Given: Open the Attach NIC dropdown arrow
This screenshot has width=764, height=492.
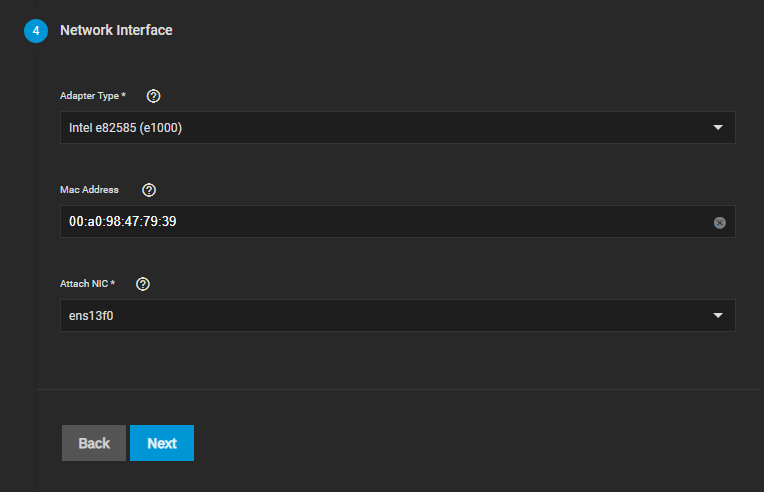Looking at the screenshot, I should (717, 316).
